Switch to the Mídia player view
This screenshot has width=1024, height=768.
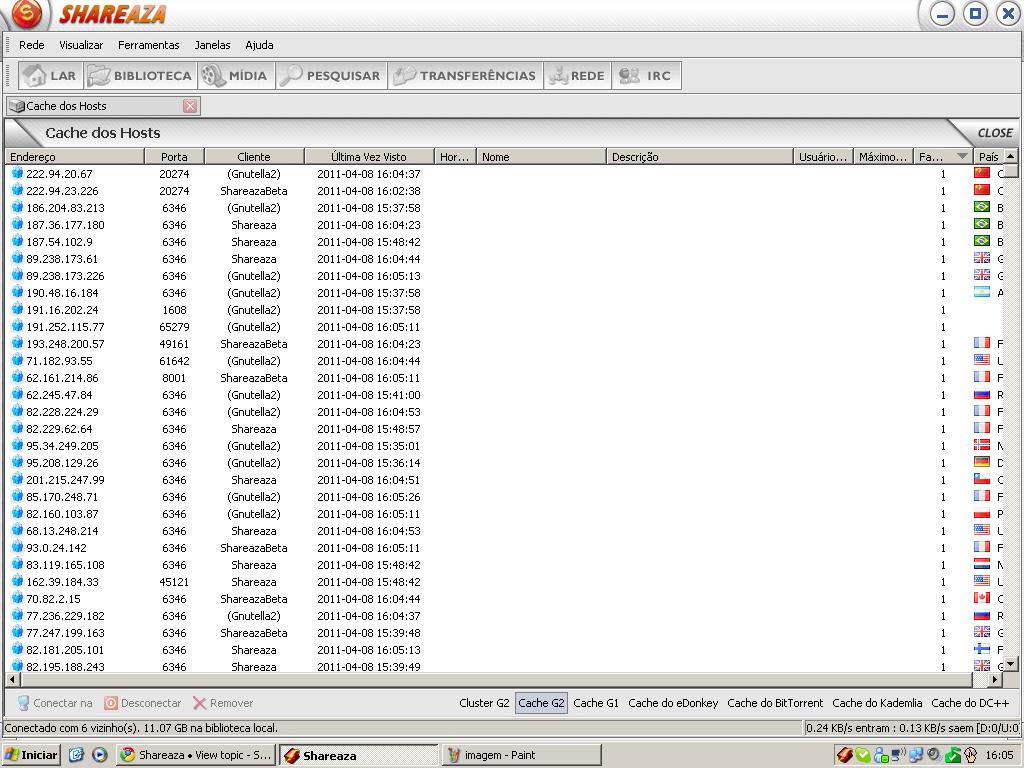(x=235, y=76)
